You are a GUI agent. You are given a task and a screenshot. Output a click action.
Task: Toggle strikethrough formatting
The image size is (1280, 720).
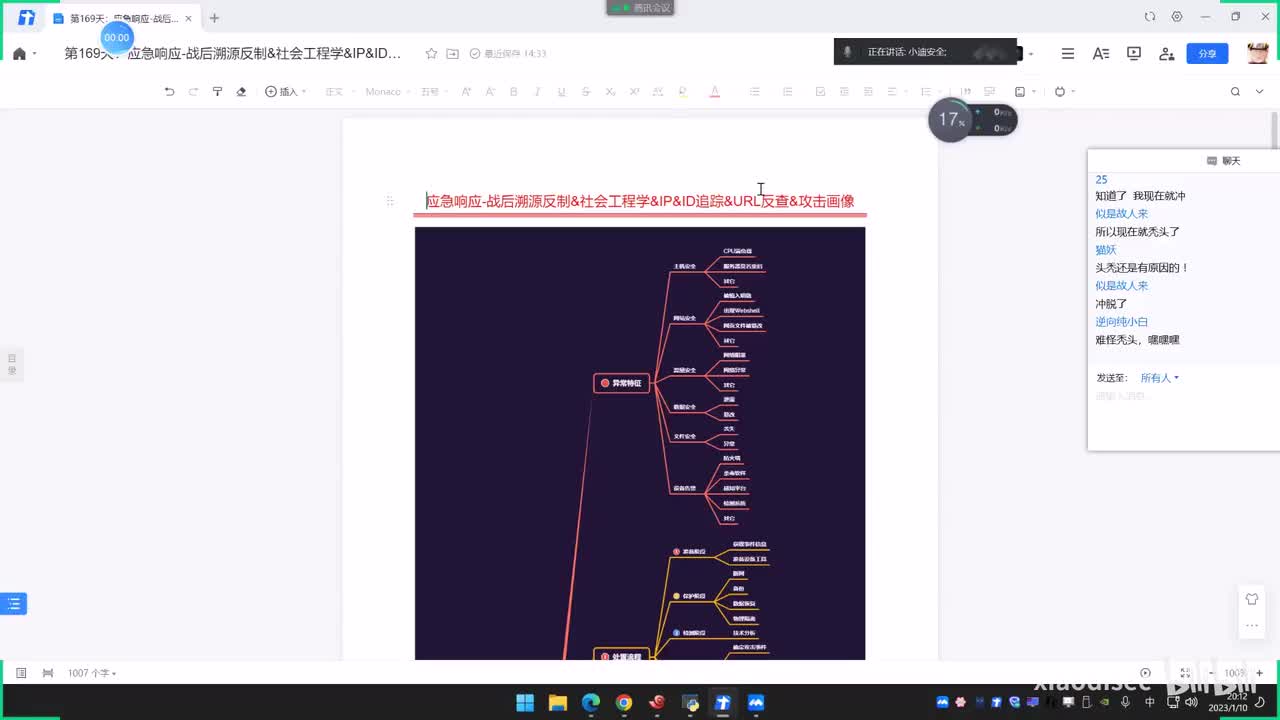(x=586, y=92)
